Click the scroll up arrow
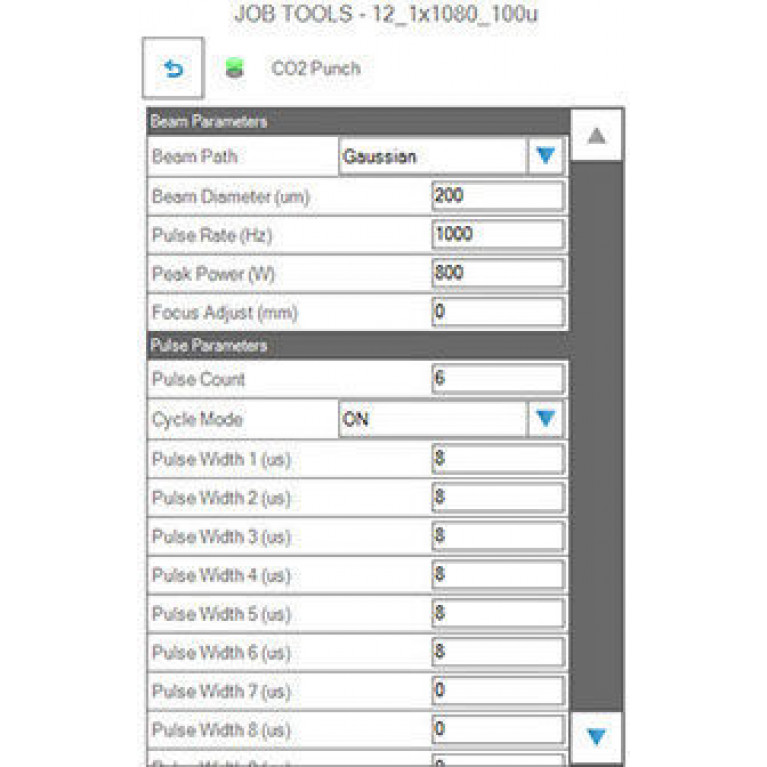The height and width of the screenshot is (767, 767). click(x=596, y=135)
